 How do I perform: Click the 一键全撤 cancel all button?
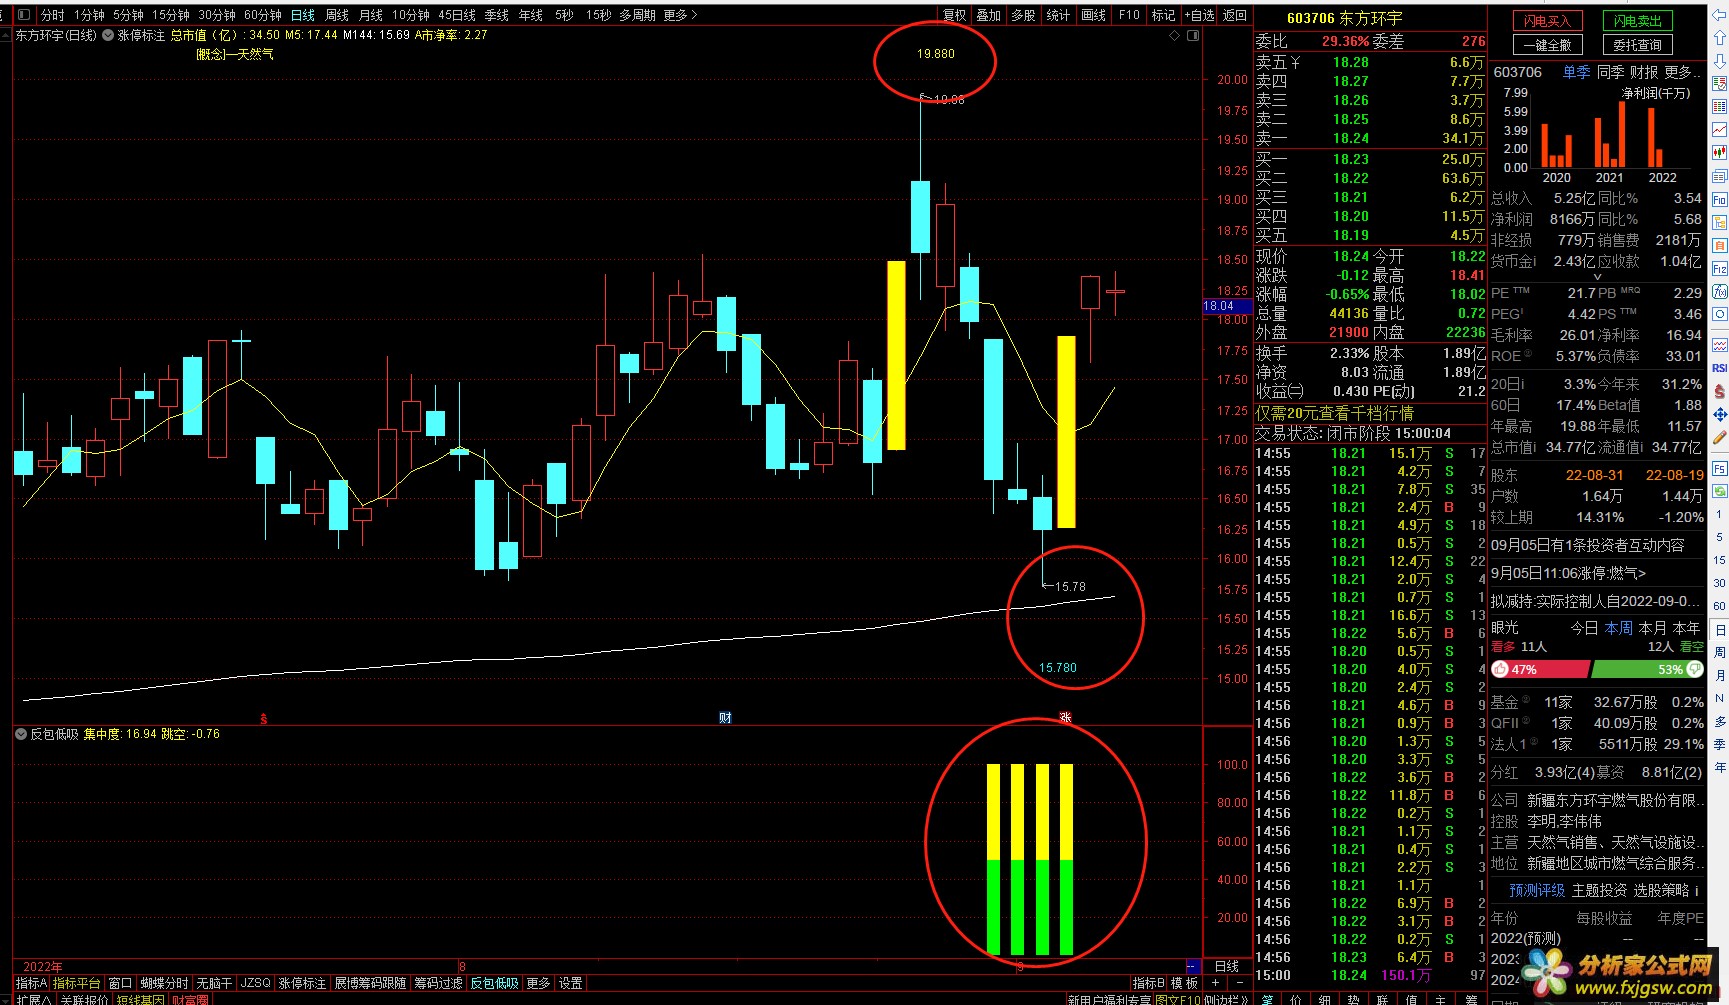(1547, 45)
